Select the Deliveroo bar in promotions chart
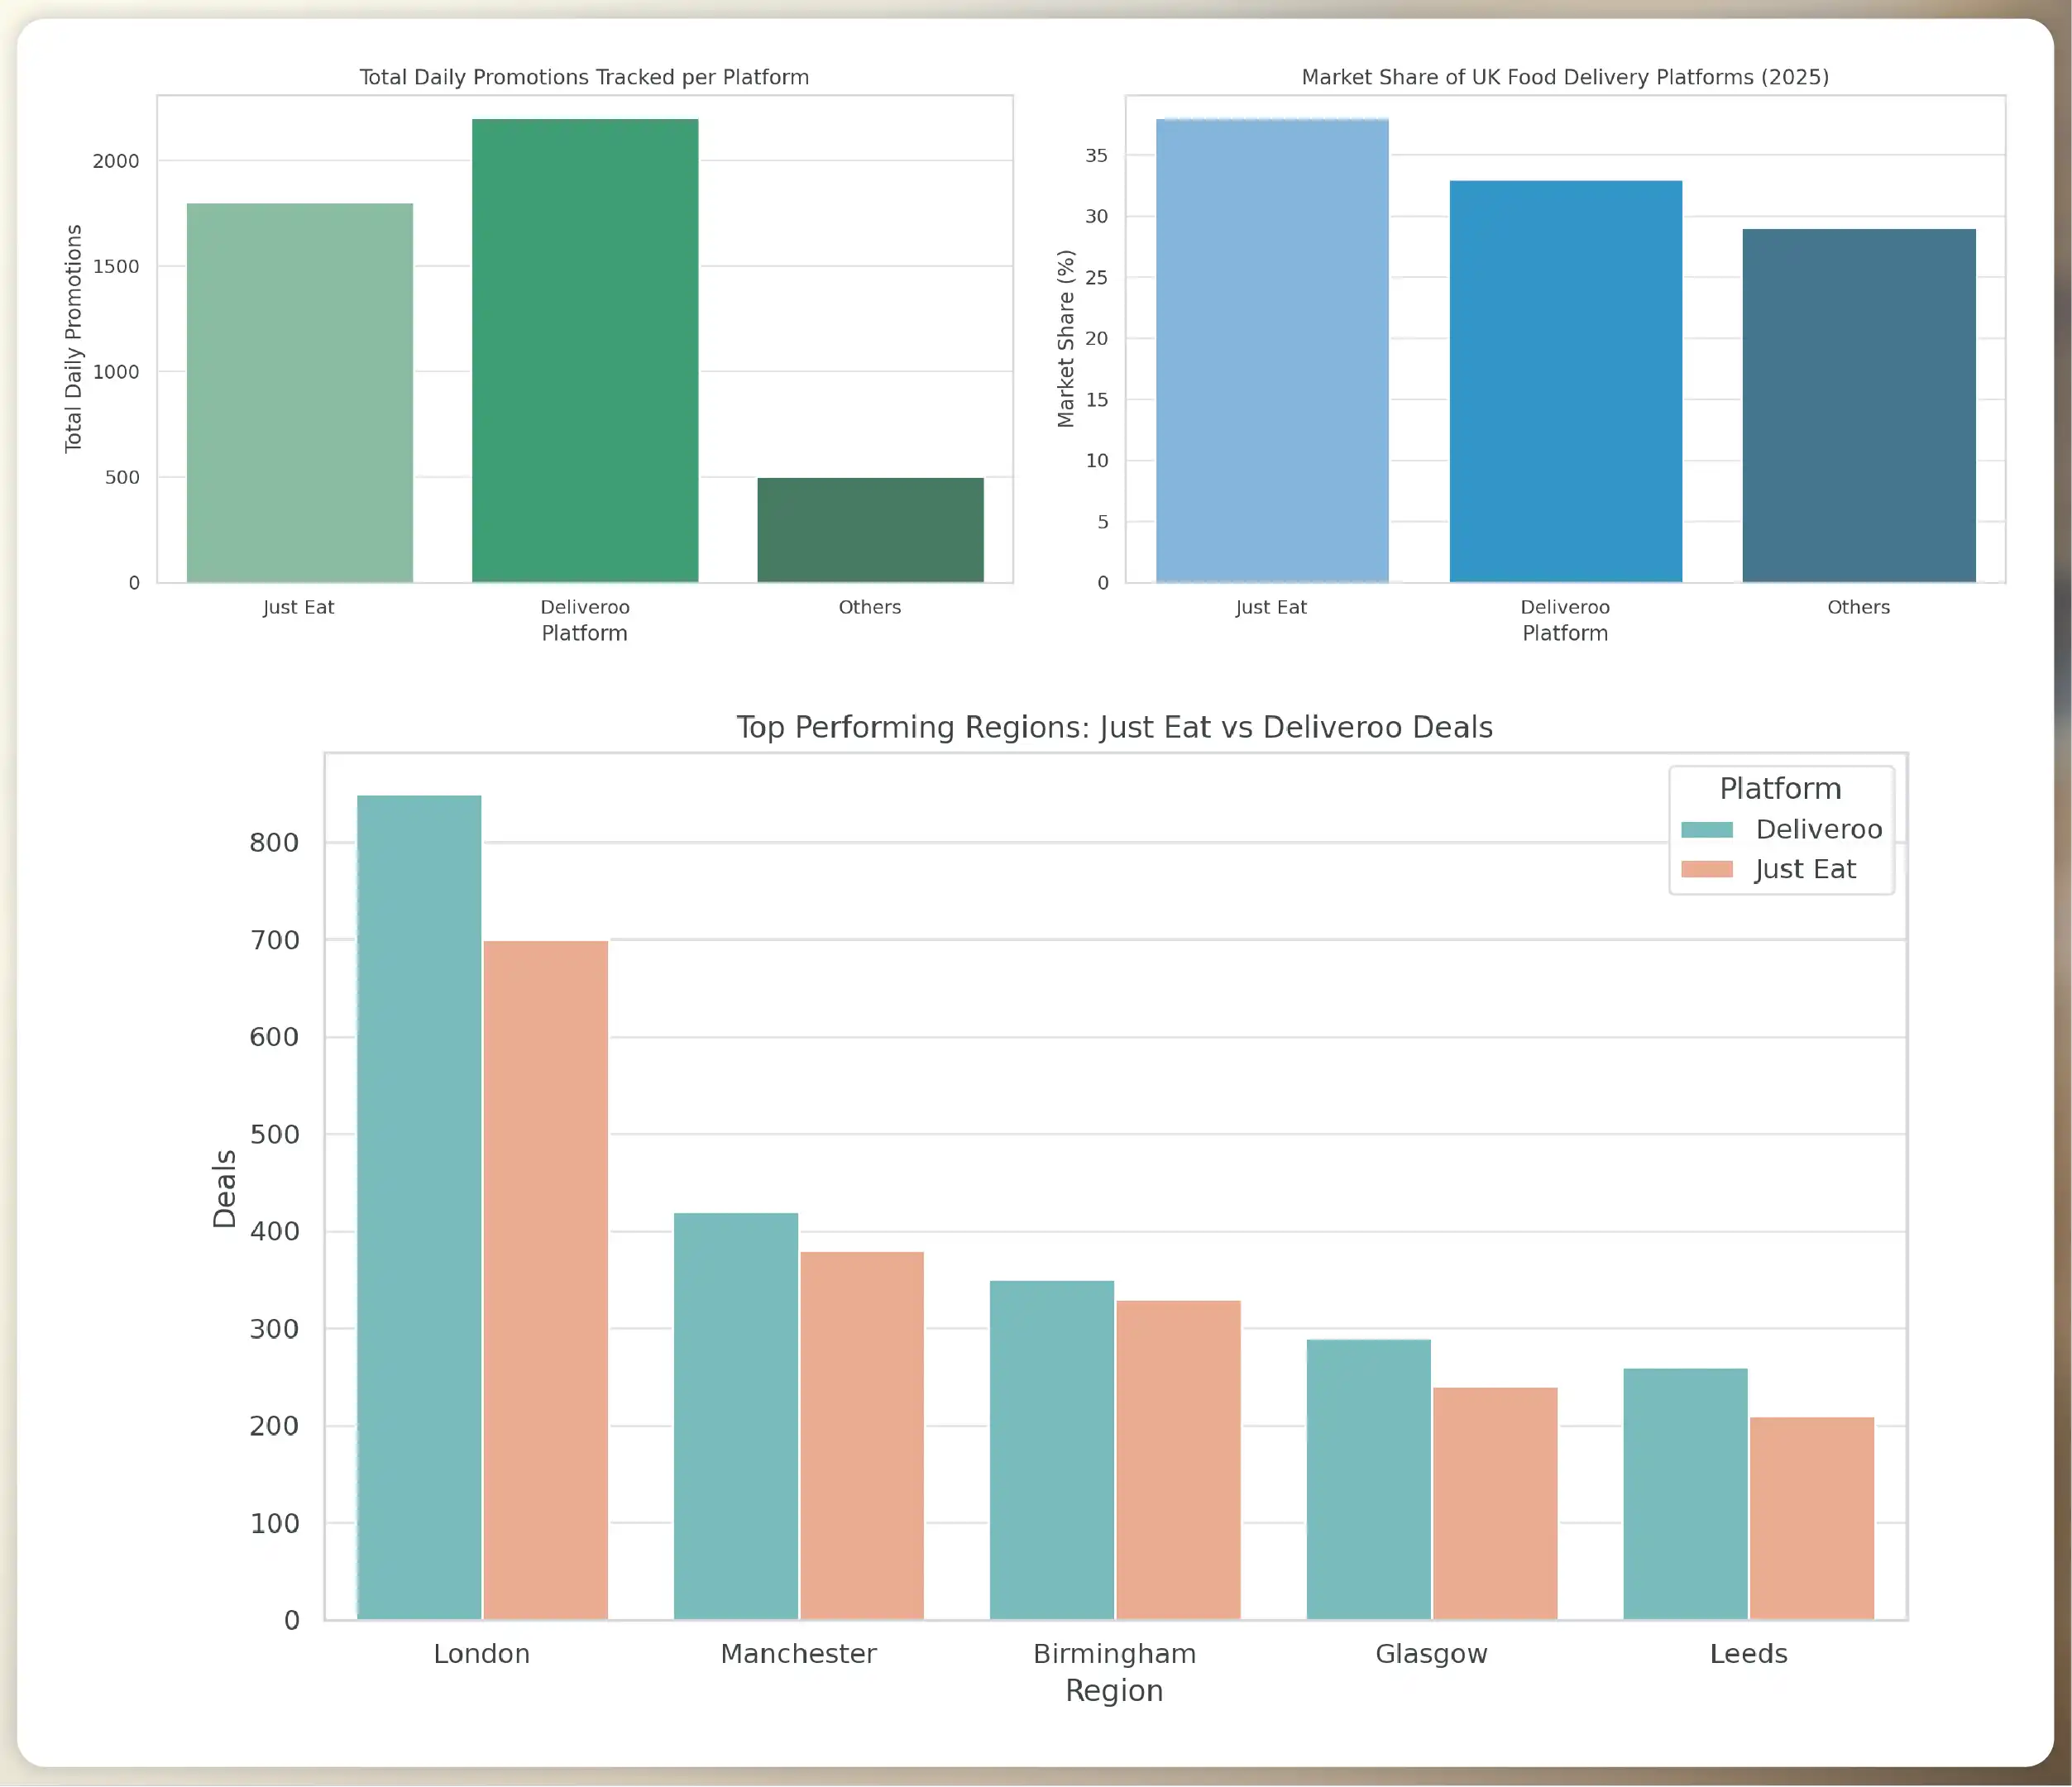Viewport: 2072px width, 1787px height. (585, 350)
